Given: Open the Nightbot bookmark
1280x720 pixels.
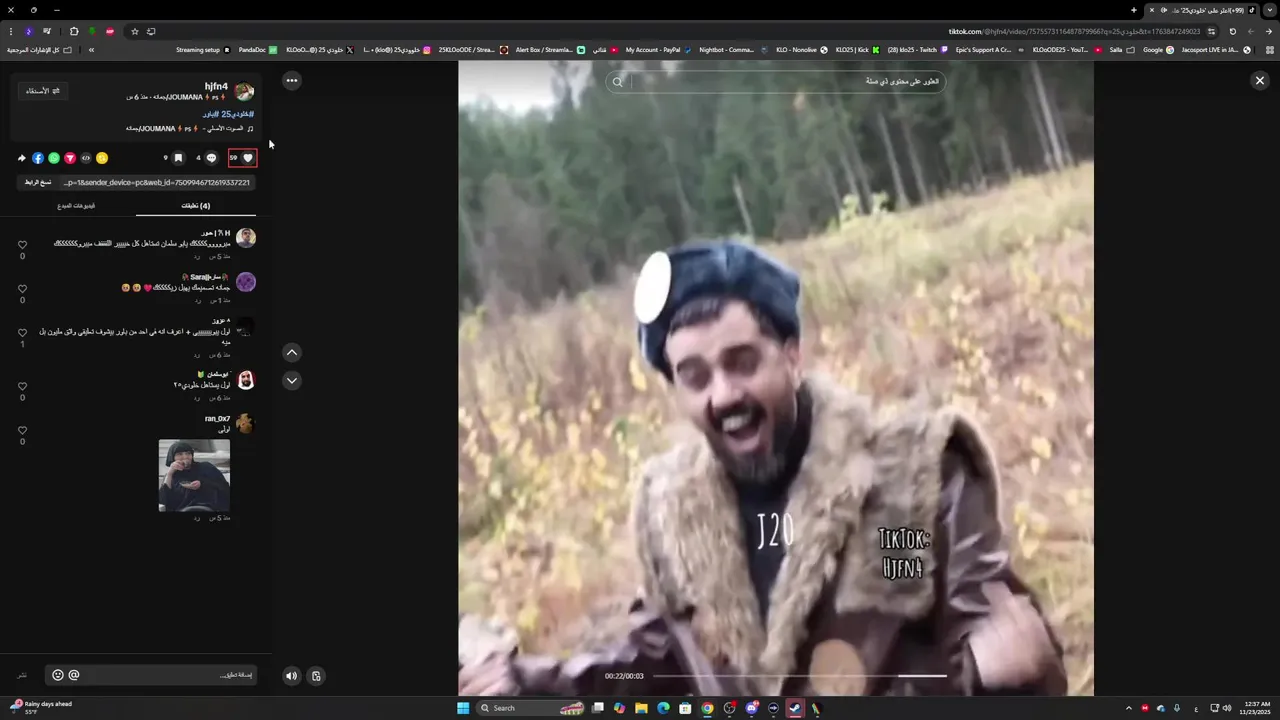Looking at the screenshot, I should 733,50.
